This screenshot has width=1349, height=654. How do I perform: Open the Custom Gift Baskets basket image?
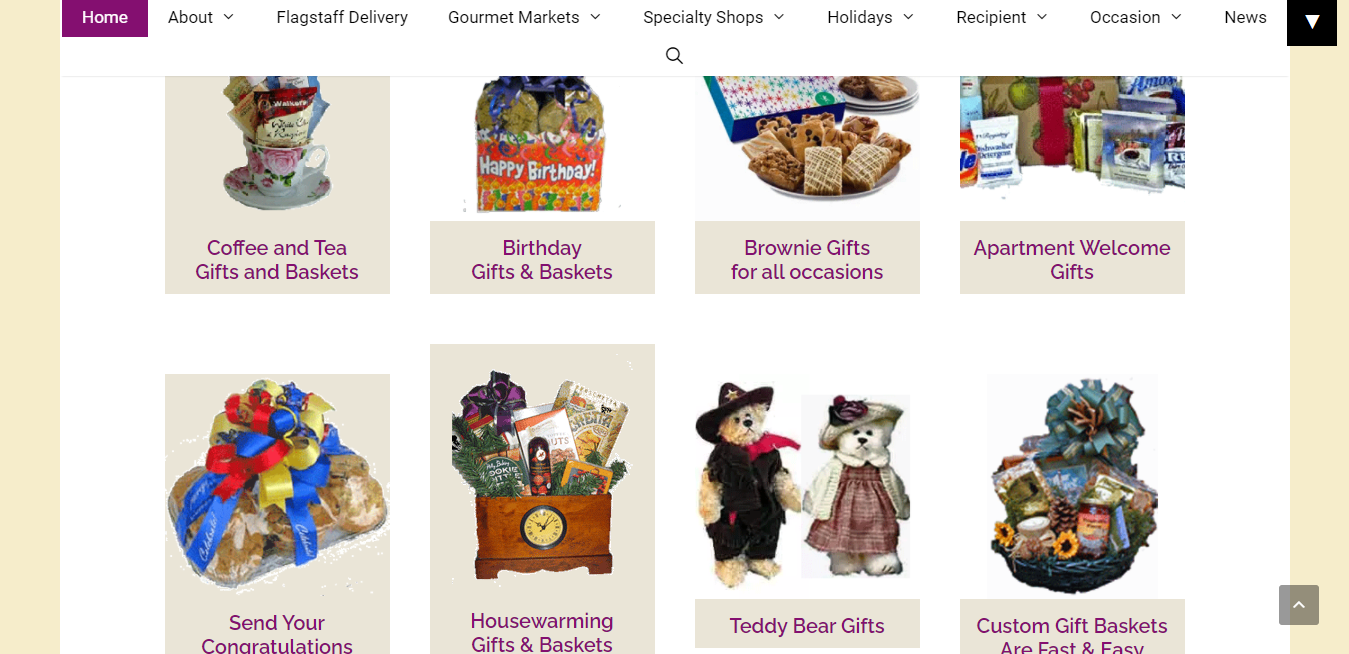coord(1072,486)
